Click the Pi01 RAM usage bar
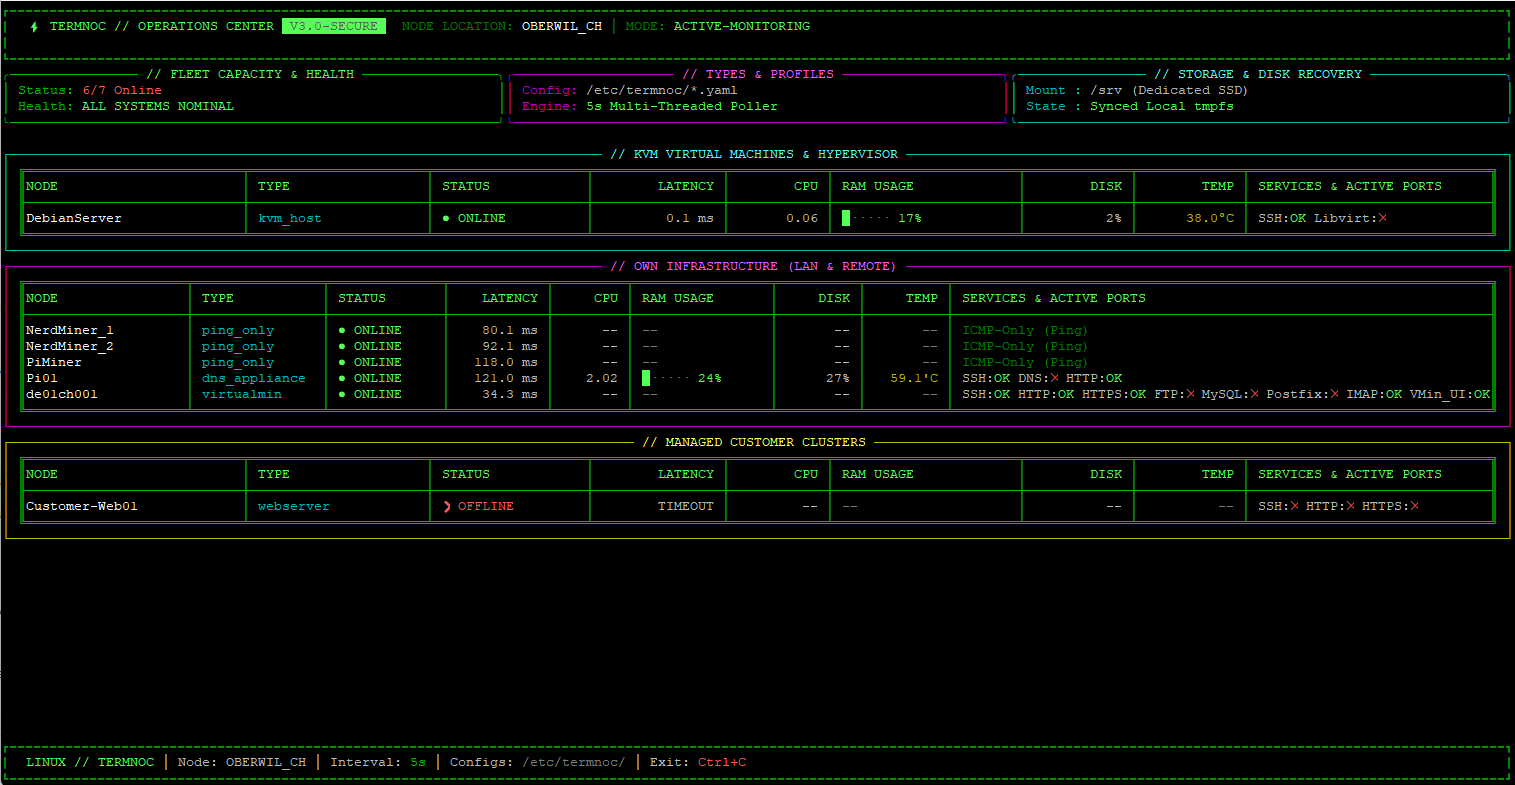This screenshot has width=1515, height=785. point(666,378)
